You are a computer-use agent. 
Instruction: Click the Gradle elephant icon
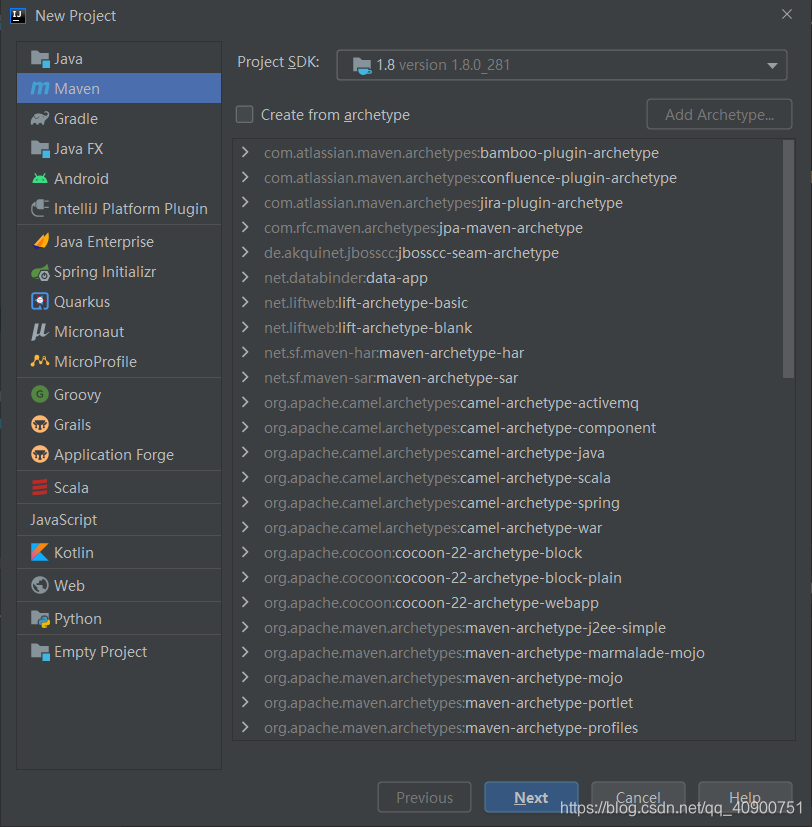(40, 119)
